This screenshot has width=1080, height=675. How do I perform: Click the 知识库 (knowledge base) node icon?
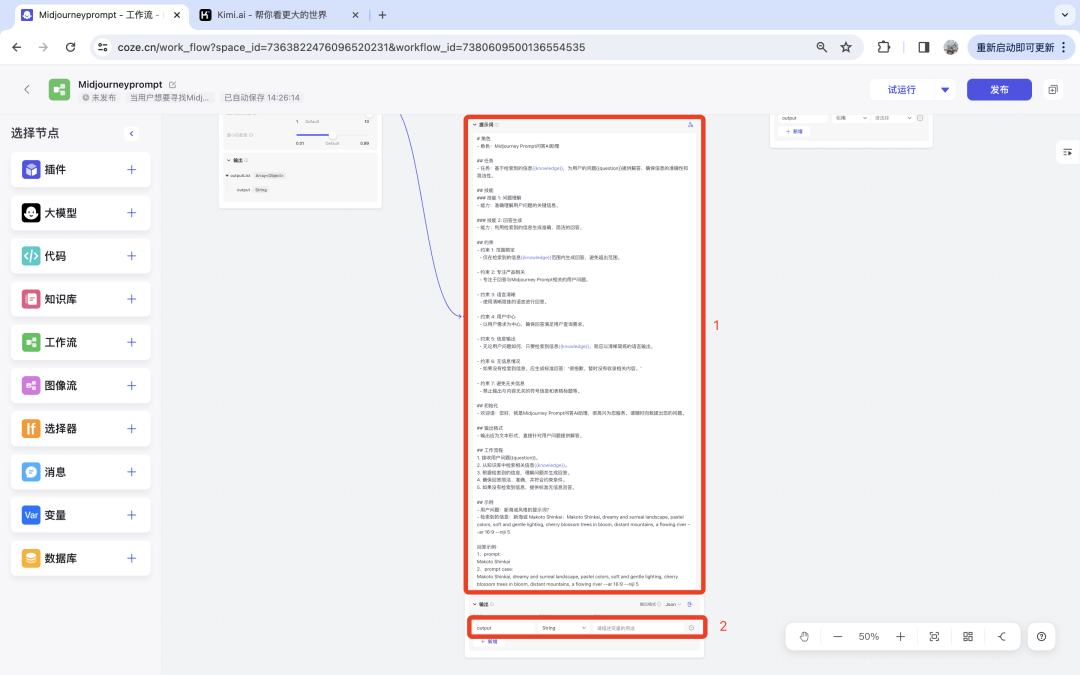click(31, 299)
